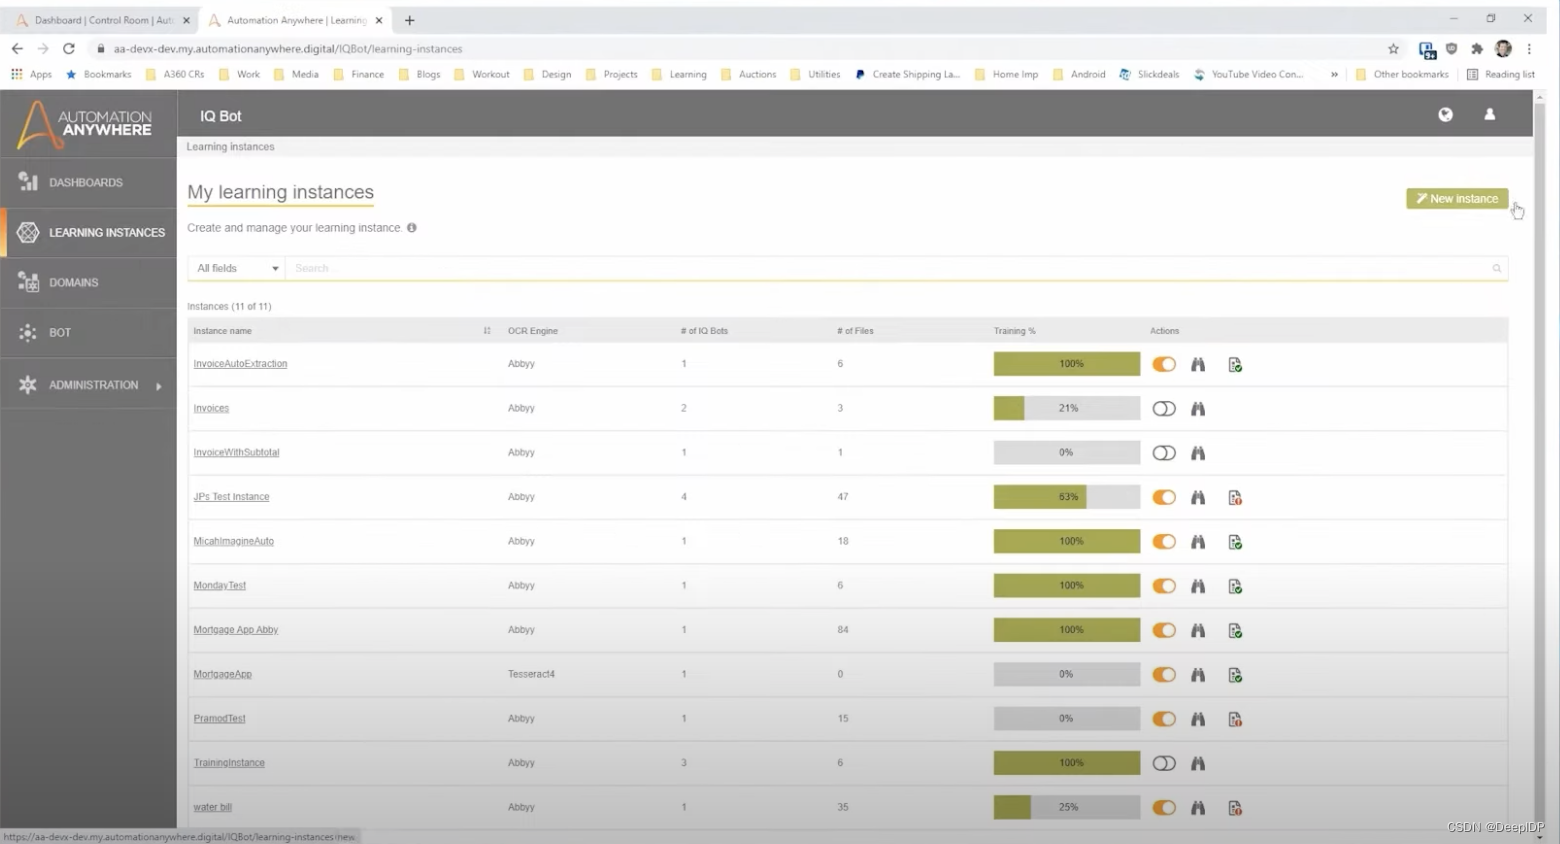The image size is (1560, 844).
Task: Toggle production switch for water bill
Action: (1164, 808)
